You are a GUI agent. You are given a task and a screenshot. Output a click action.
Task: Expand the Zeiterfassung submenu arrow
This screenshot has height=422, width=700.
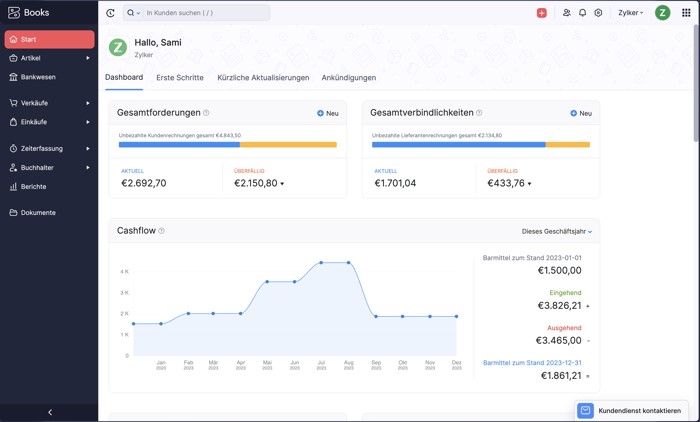pos(88,148)
